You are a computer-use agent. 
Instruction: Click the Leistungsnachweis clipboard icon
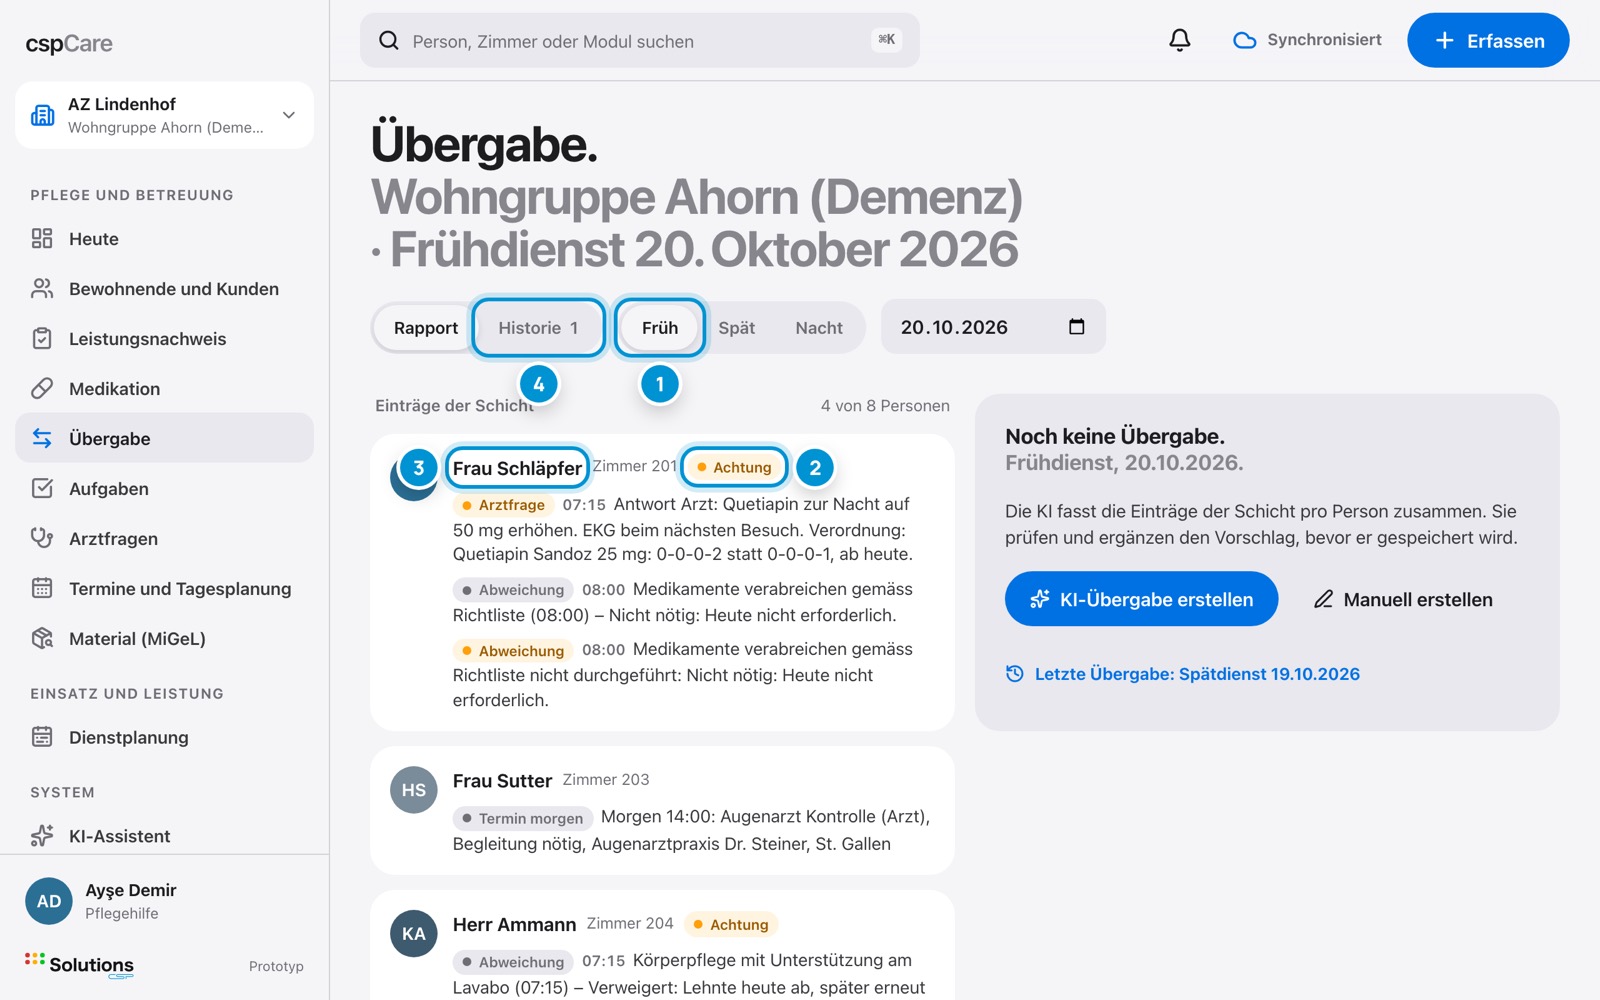[42, 338]
